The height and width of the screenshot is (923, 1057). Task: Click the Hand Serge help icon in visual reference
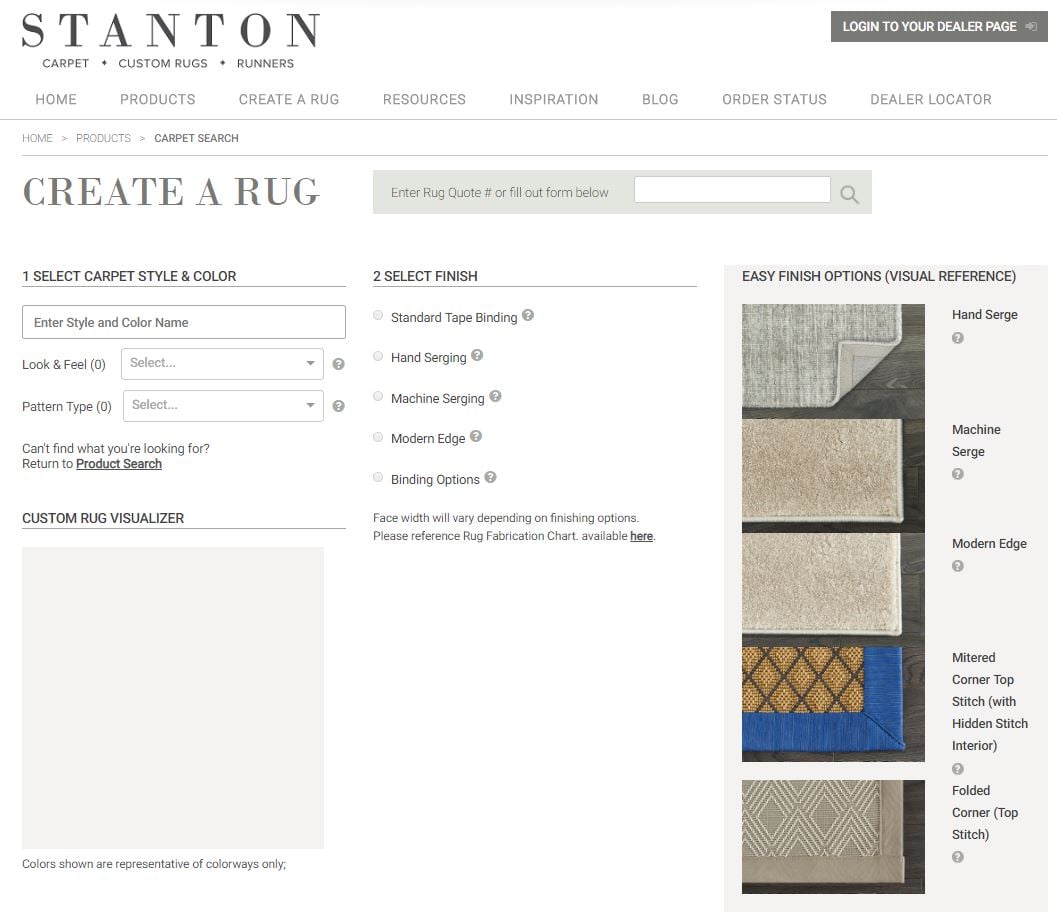coord(957,337)
